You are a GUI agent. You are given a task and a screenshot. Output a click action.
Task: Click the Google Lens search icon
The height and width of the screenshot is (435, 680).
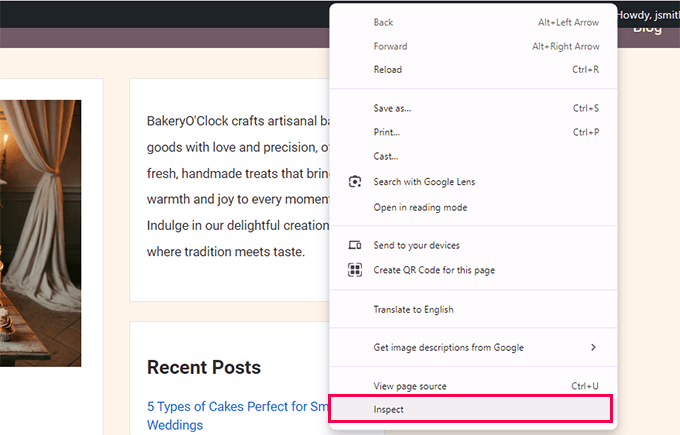coord(354,182)
